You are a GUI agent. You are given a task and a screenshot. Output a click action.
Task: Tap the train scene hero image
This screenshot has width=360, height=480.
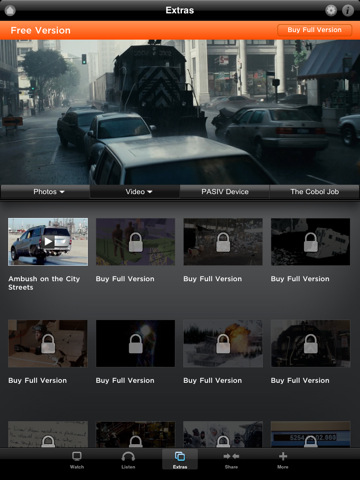tap(180, 112)
